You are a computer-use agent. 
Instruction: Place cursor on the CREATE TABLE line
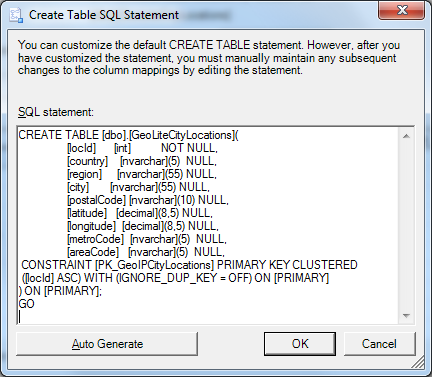click(129, 135)
